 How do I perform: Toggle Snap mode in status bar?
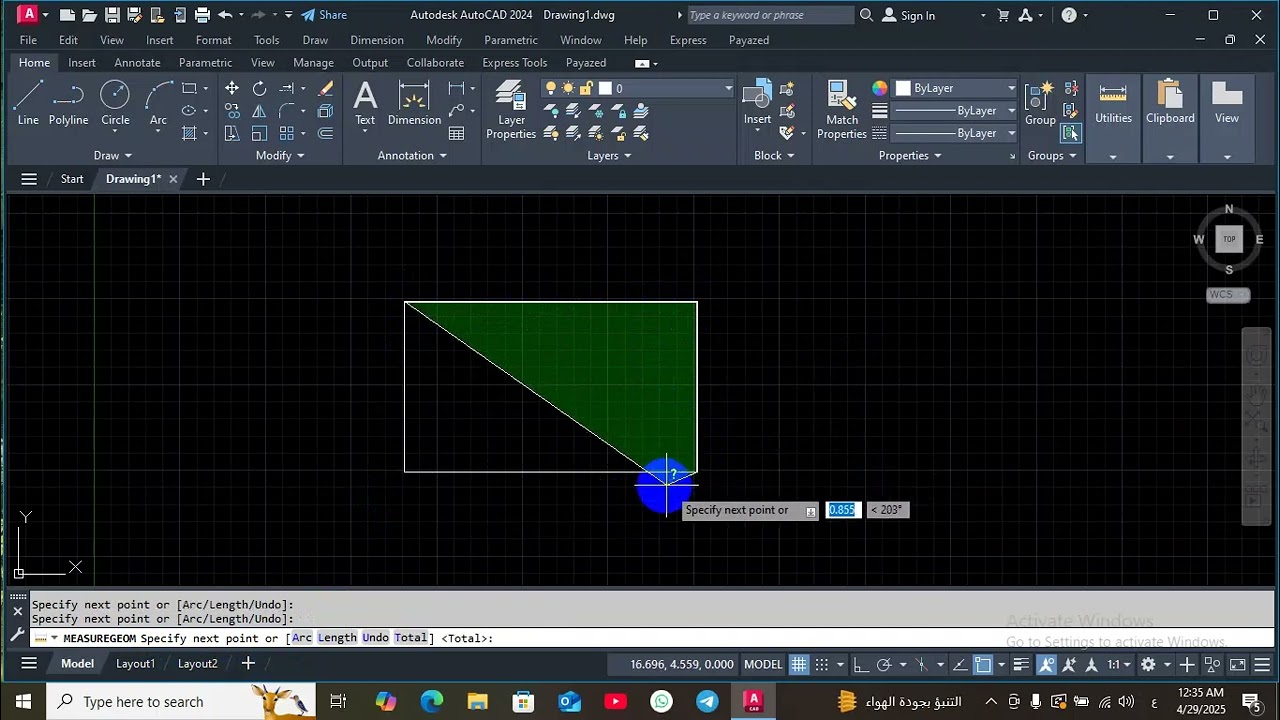[x=822, y=664]
